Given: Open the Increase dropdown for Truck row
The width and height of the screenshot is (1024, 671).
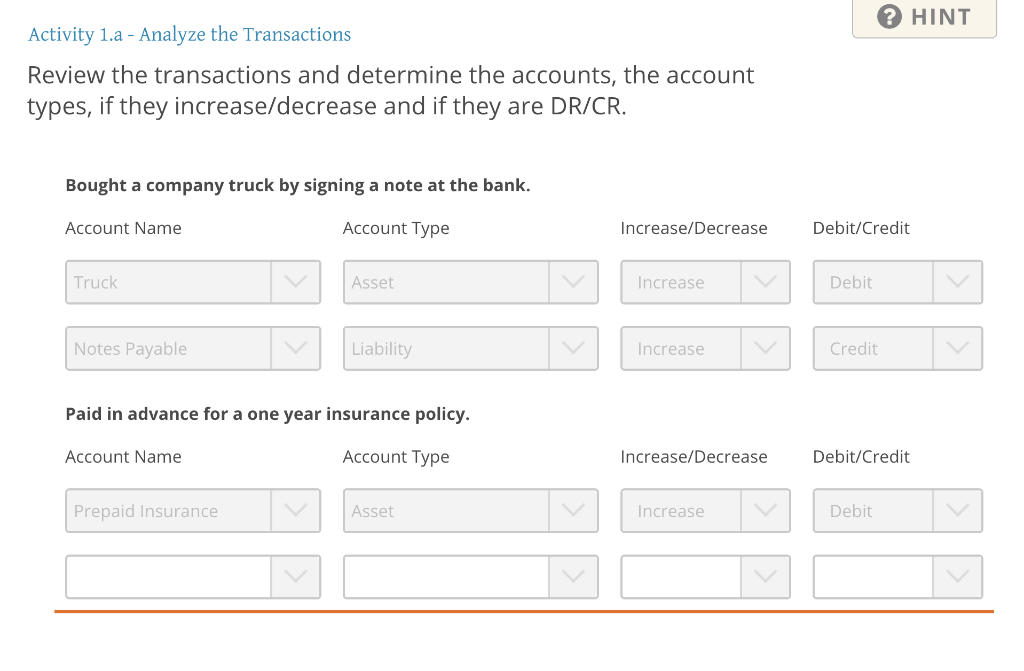Looking at the screenshot, I should tap(766, 282).
